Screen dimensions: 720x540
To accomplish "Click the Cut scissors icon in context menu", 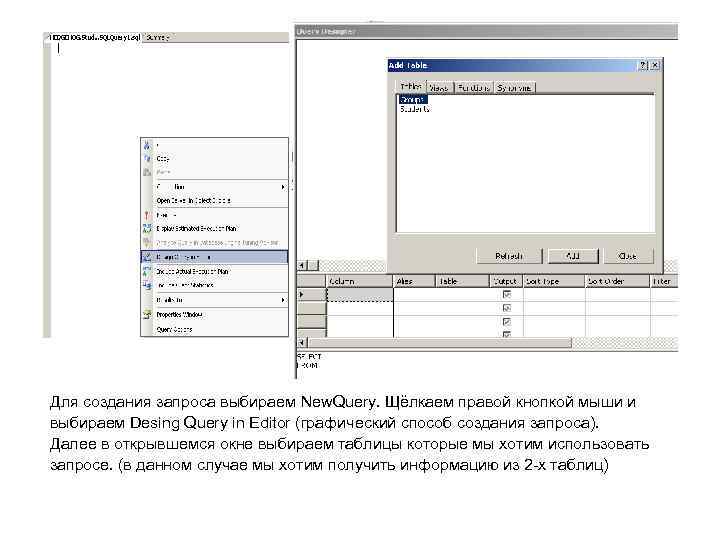I will 147,146.
